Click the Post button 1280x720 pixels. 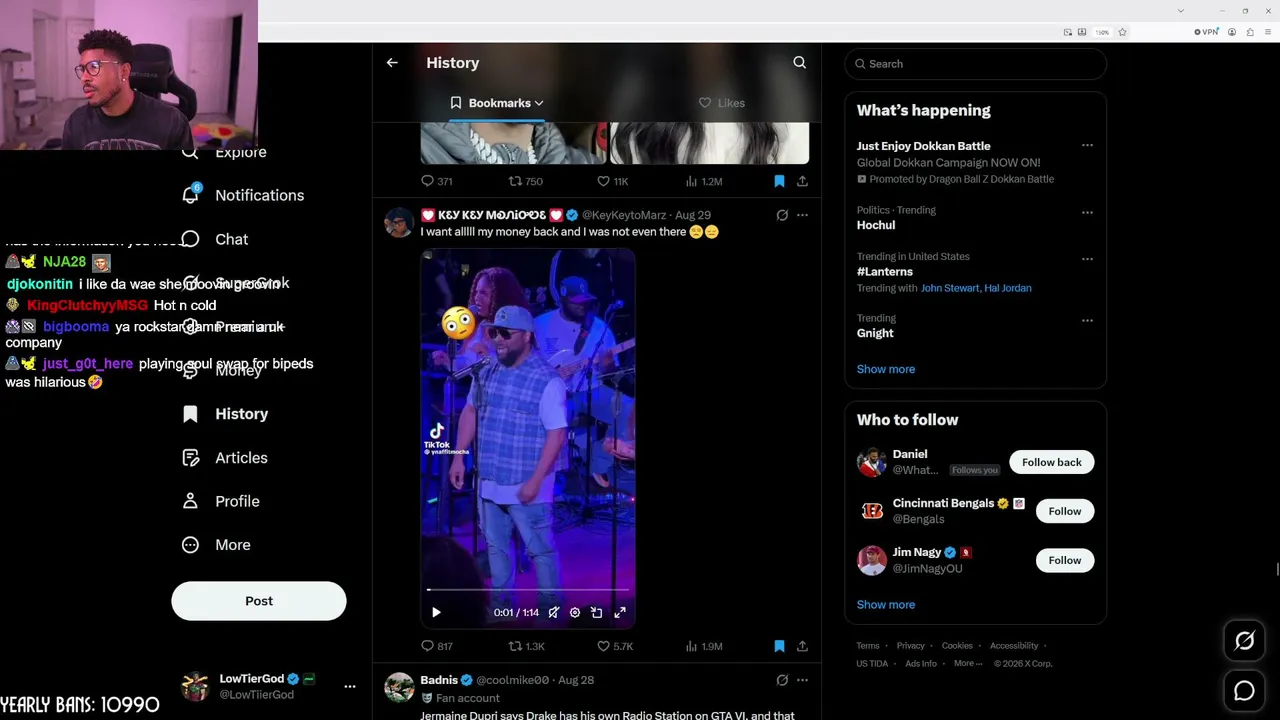coord(259,601)
